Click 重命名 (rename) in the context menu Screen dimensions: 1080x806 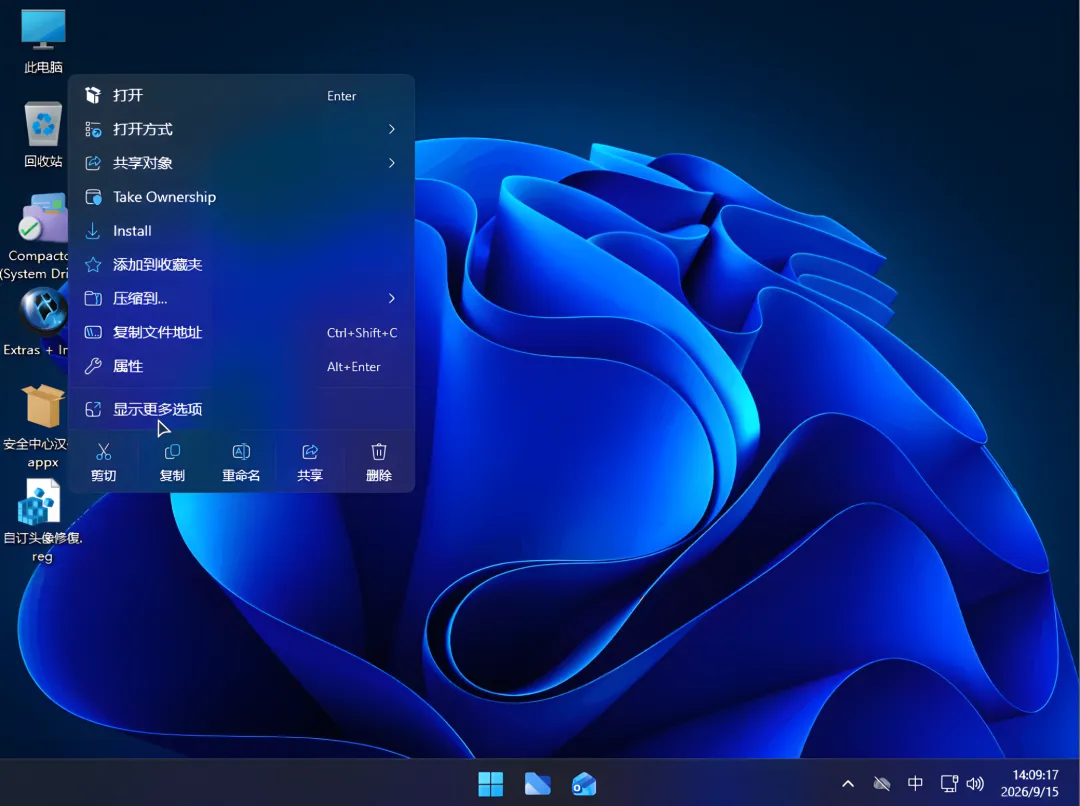(241, 462)
